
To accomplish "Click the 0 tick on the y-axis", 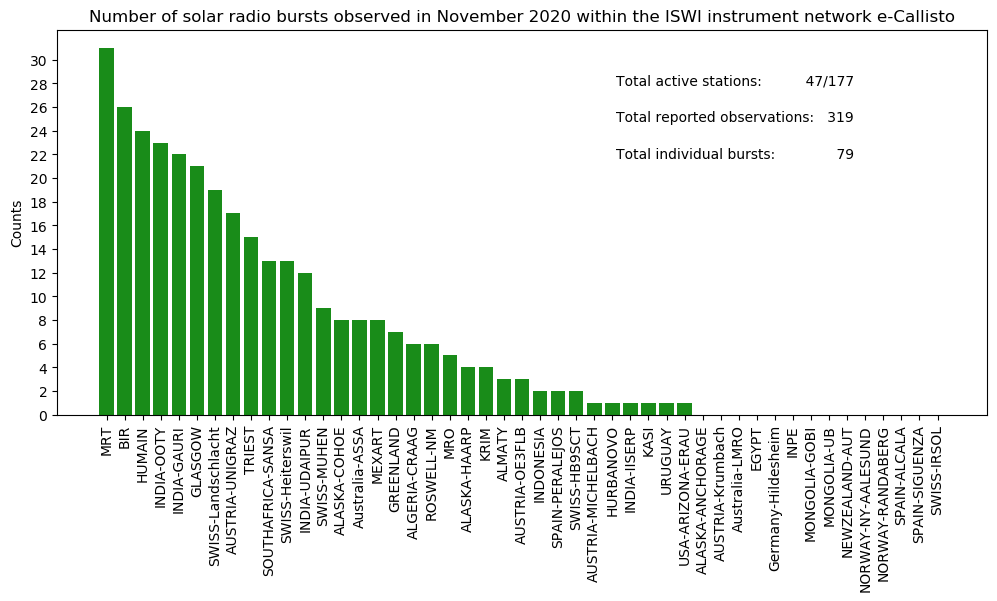I will [43, 416].
